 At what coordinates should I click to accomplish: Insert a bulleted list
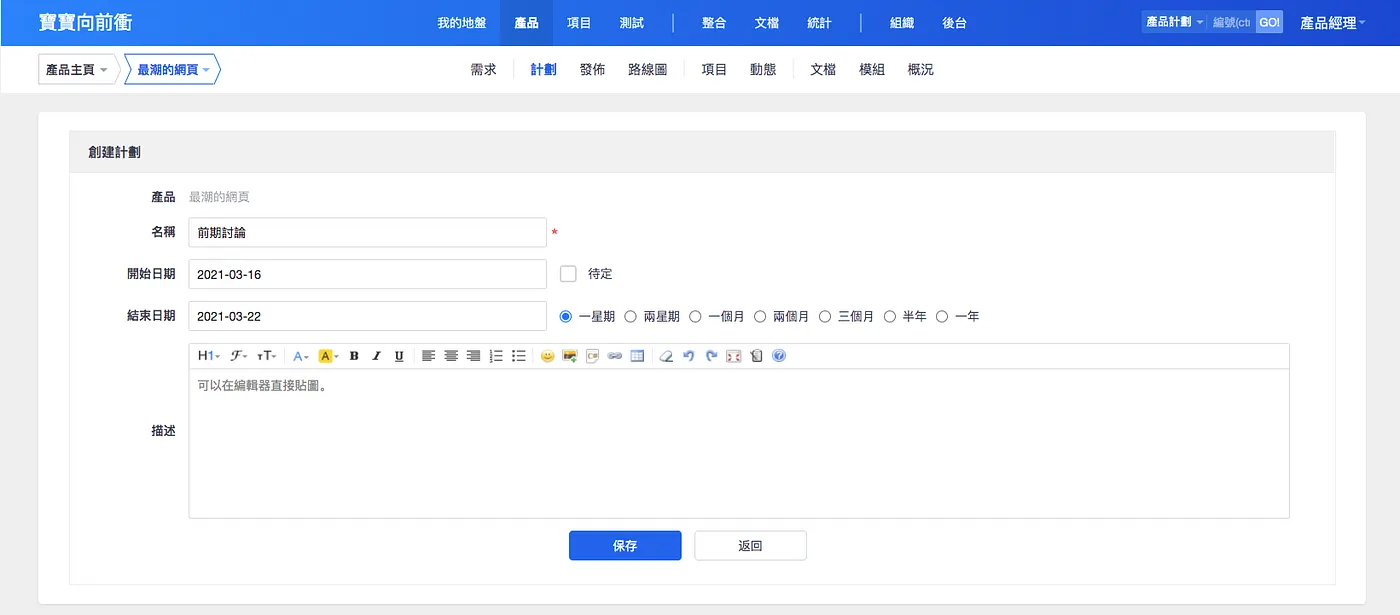coord(519,356)
